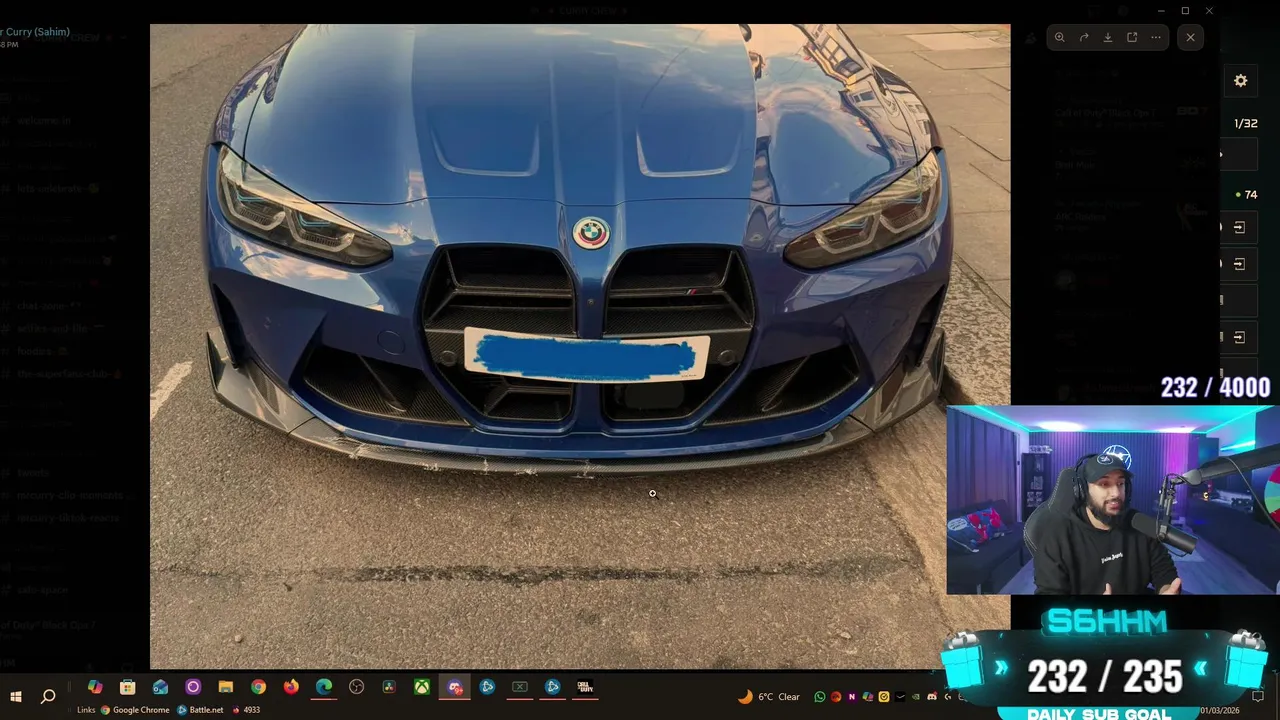This screenshot has width=1280, height=720.
Task: Zoom into the image with the magnifier icon
Action: click(1060, 37)
